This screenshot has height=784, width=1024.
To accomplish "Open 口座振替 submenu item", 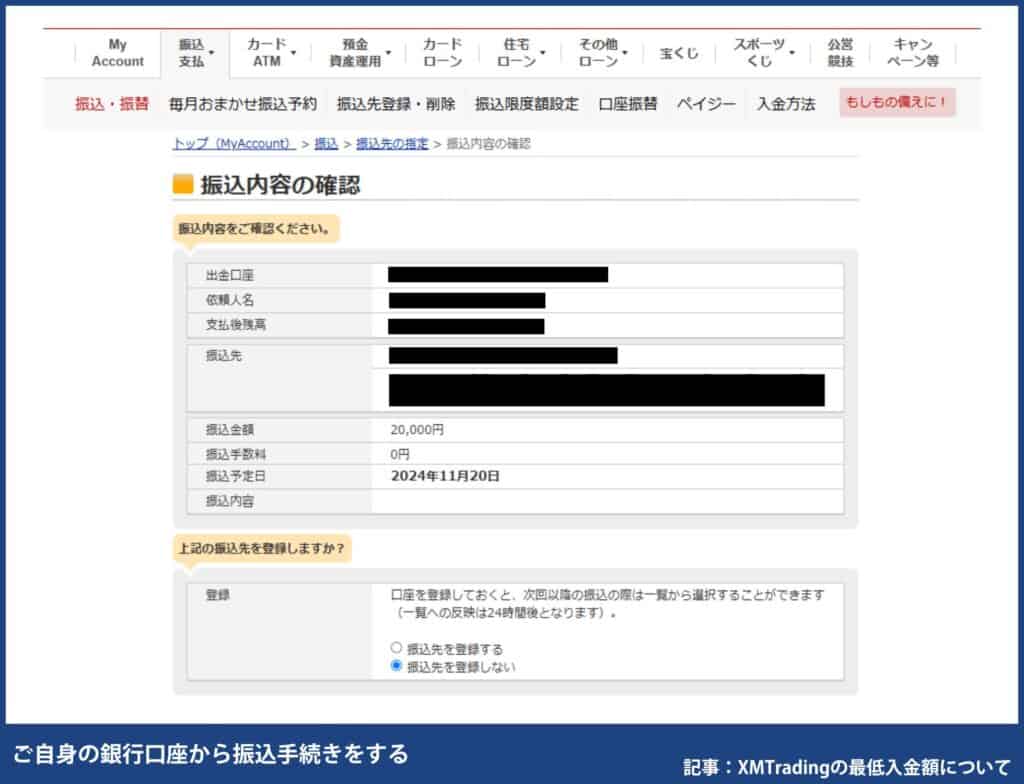I will (628, 104).
